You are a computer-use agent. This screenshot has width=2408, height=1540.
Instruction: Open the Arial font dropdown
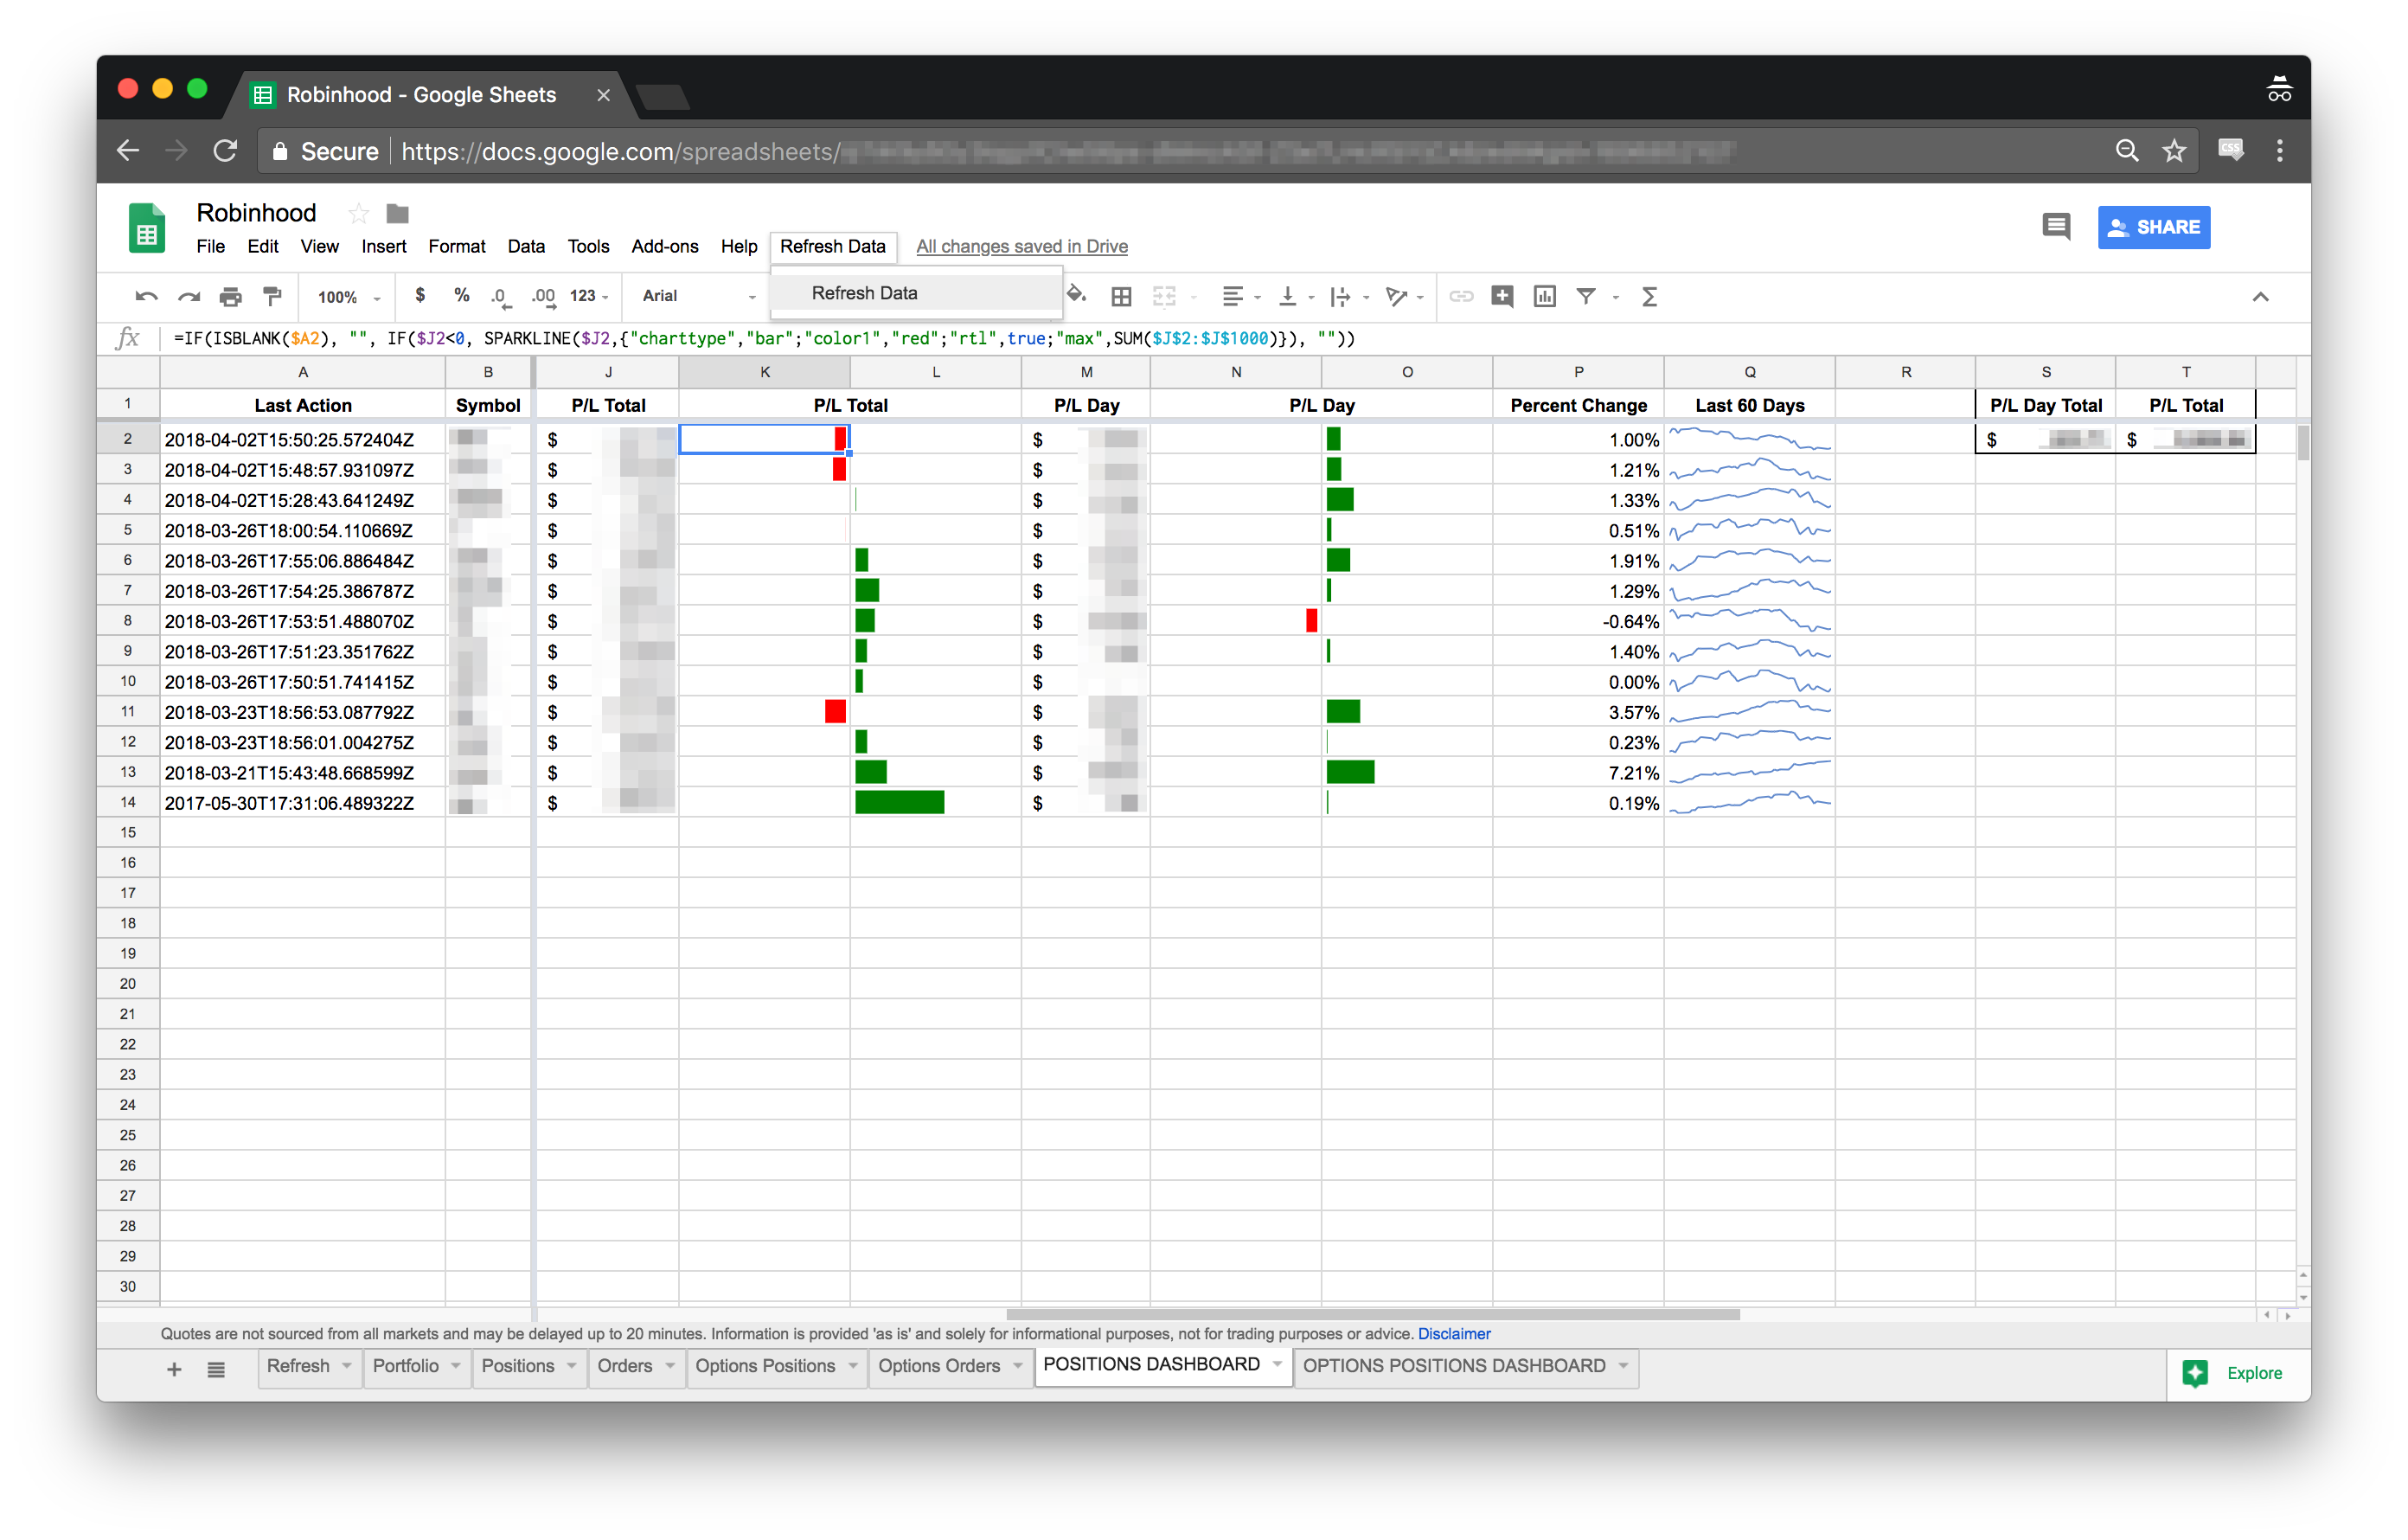click(698, 296)
